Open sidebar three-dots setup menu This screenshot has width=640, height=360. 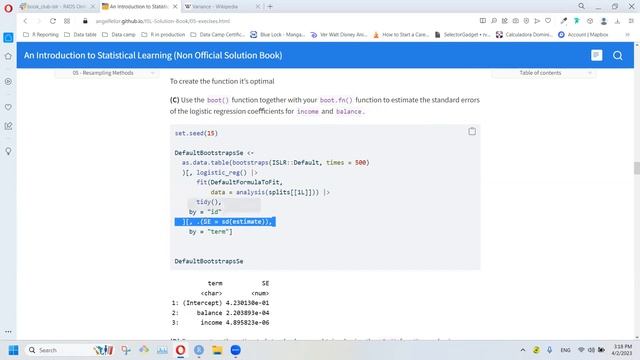tap(8, 331)
